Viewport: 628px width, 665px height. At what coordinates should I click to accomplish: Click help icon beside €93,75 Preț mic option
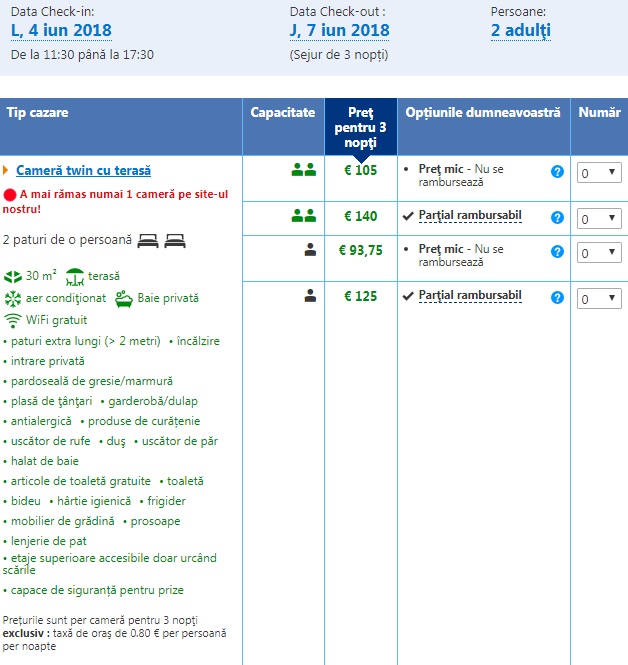[557, 251]
